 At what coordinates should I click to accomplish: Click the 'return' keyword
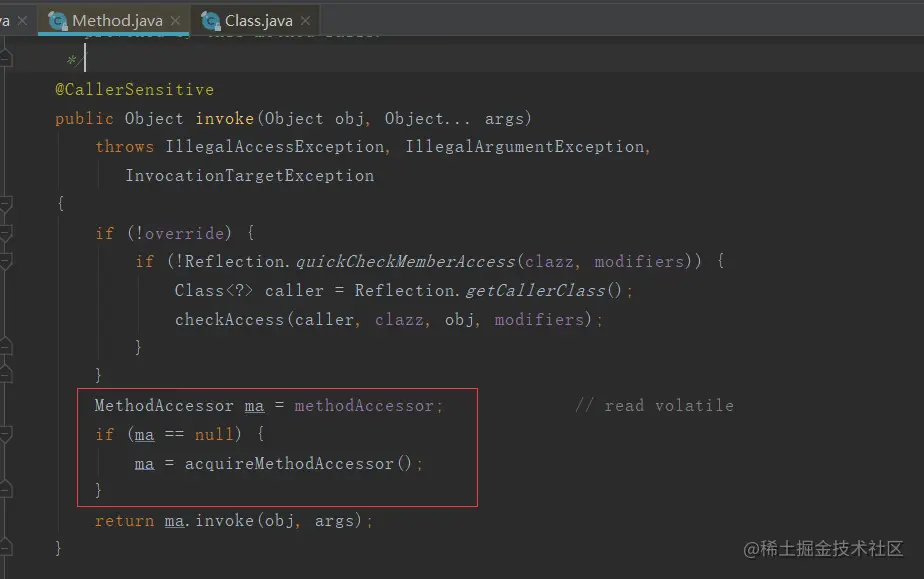click(x=124, y=521)
